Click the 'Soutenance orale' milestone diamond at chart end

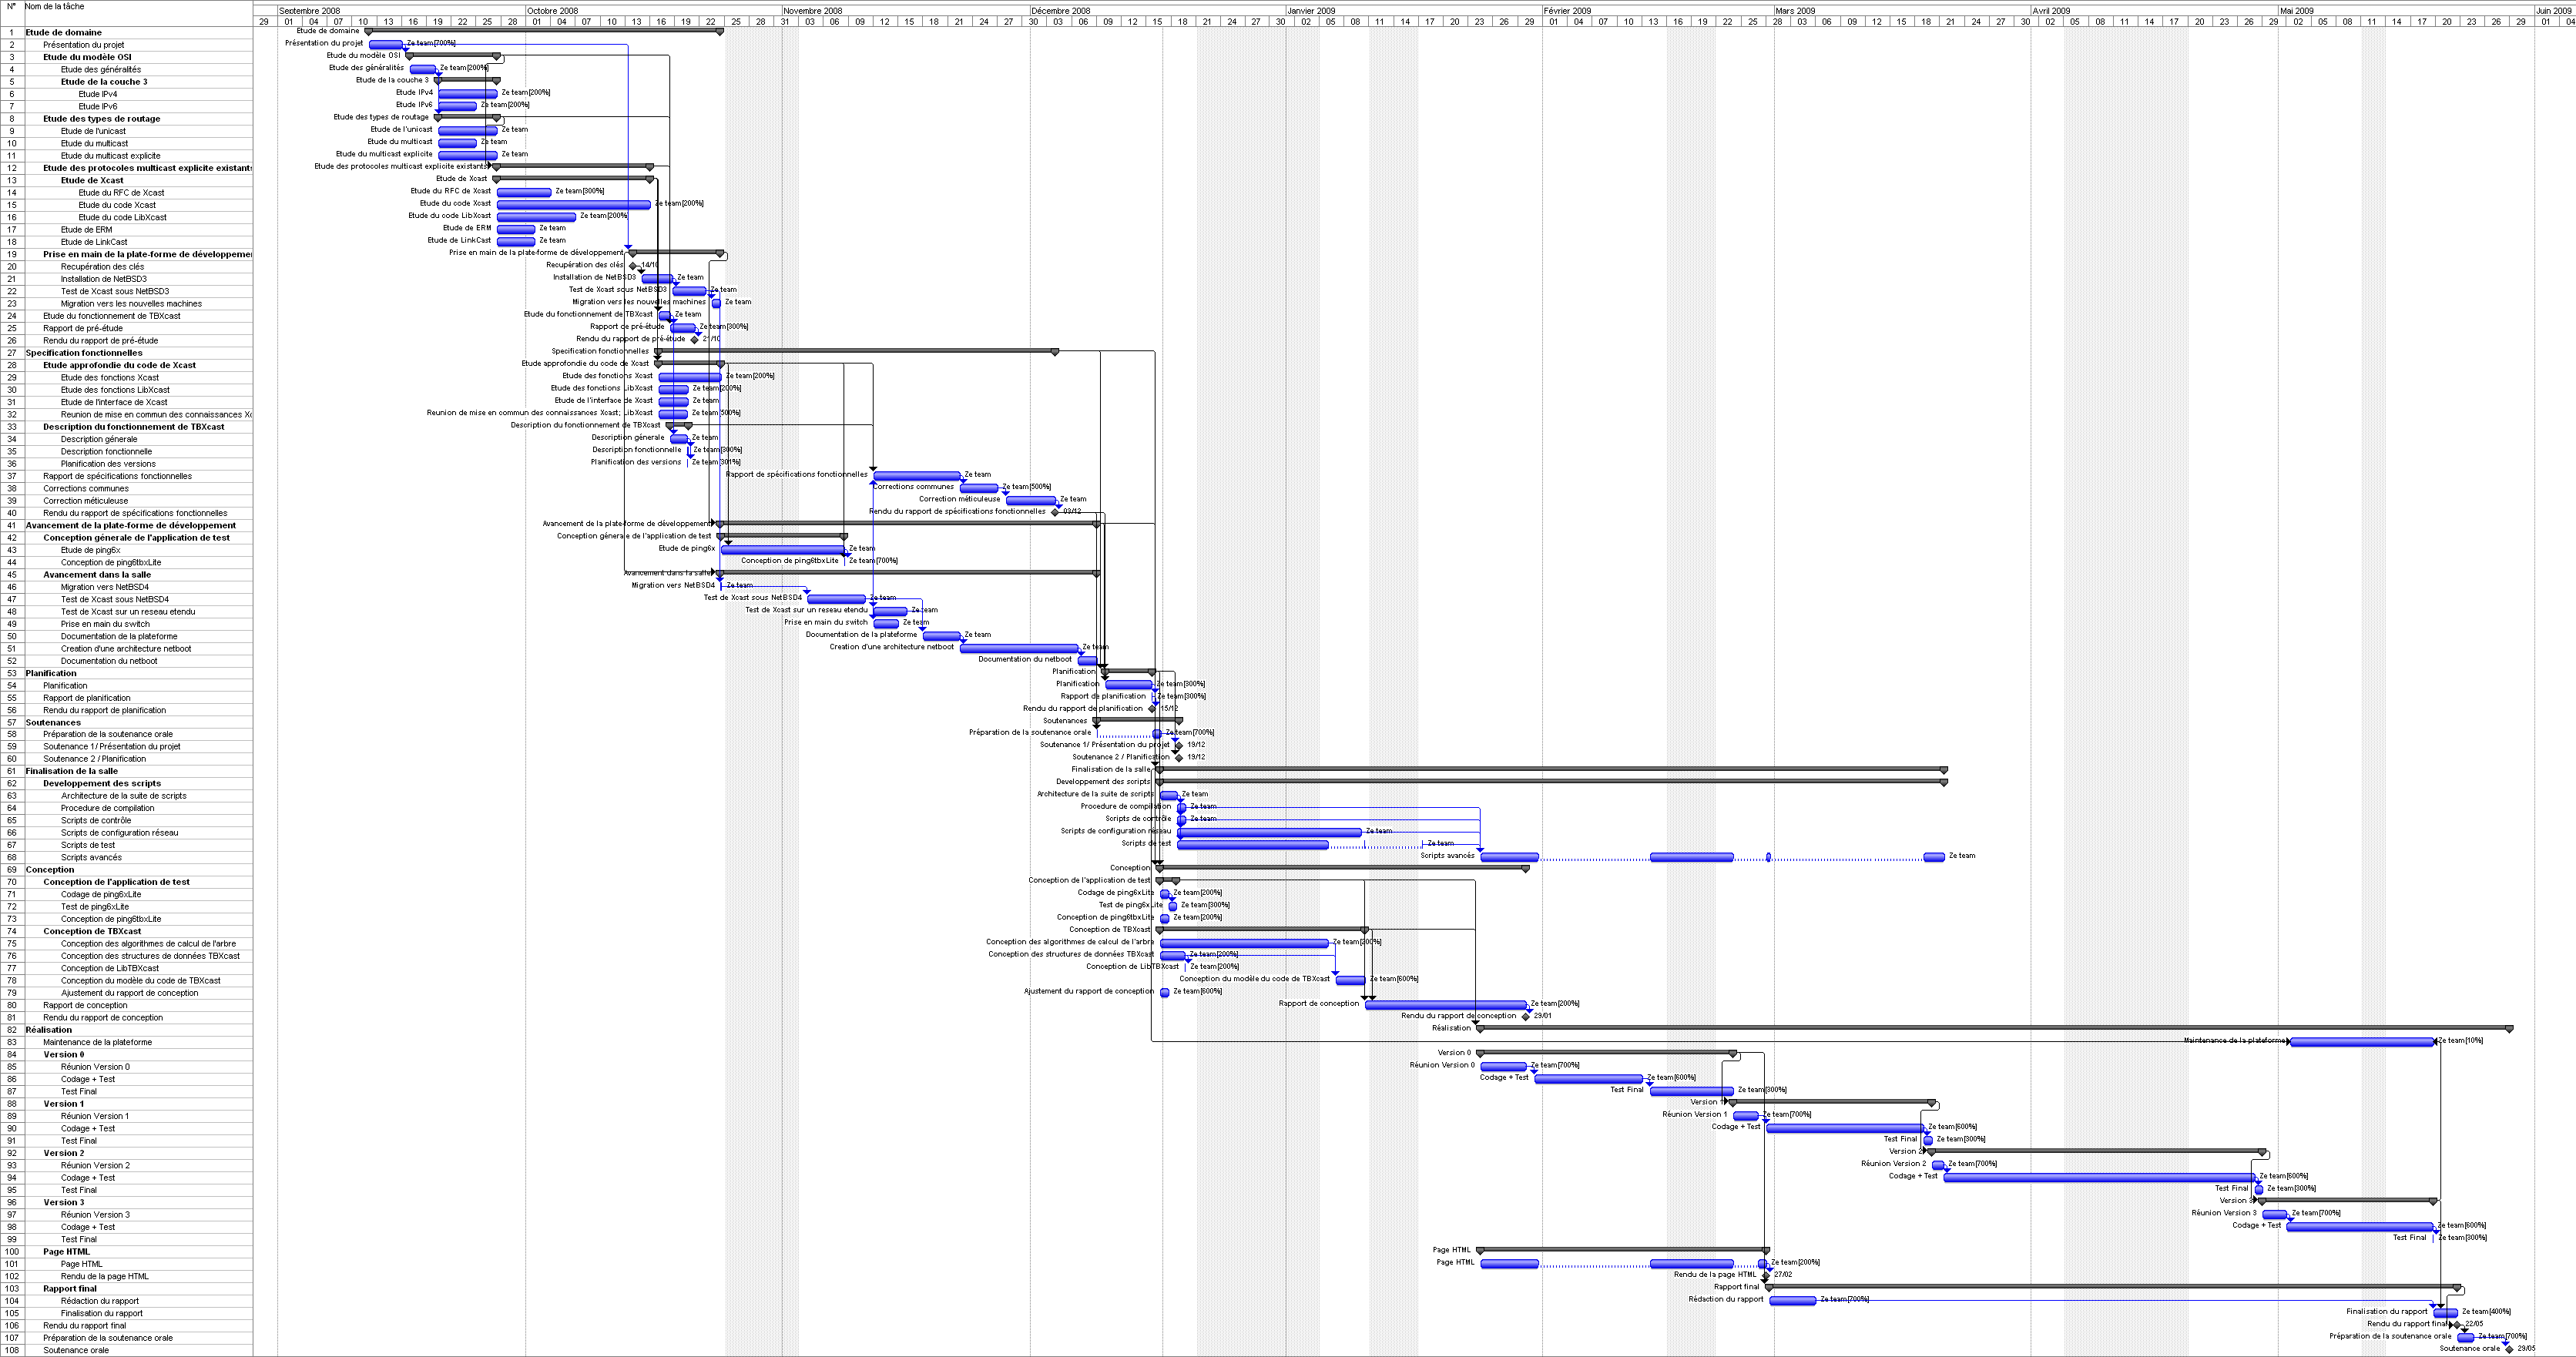(x=2508, y=1349)
